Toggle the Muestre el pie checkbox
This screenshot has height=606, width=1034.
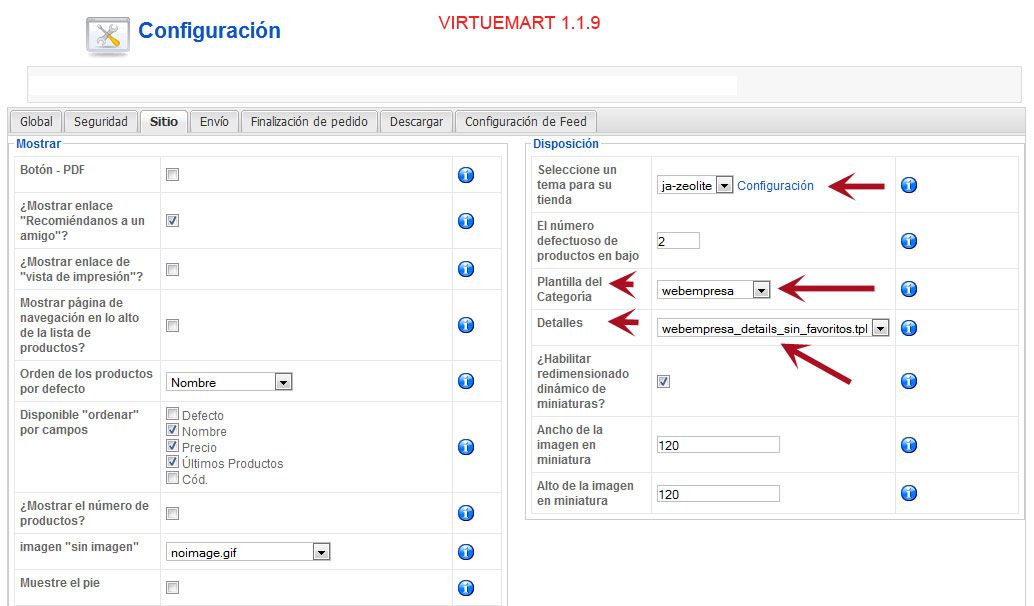point(172,588)
